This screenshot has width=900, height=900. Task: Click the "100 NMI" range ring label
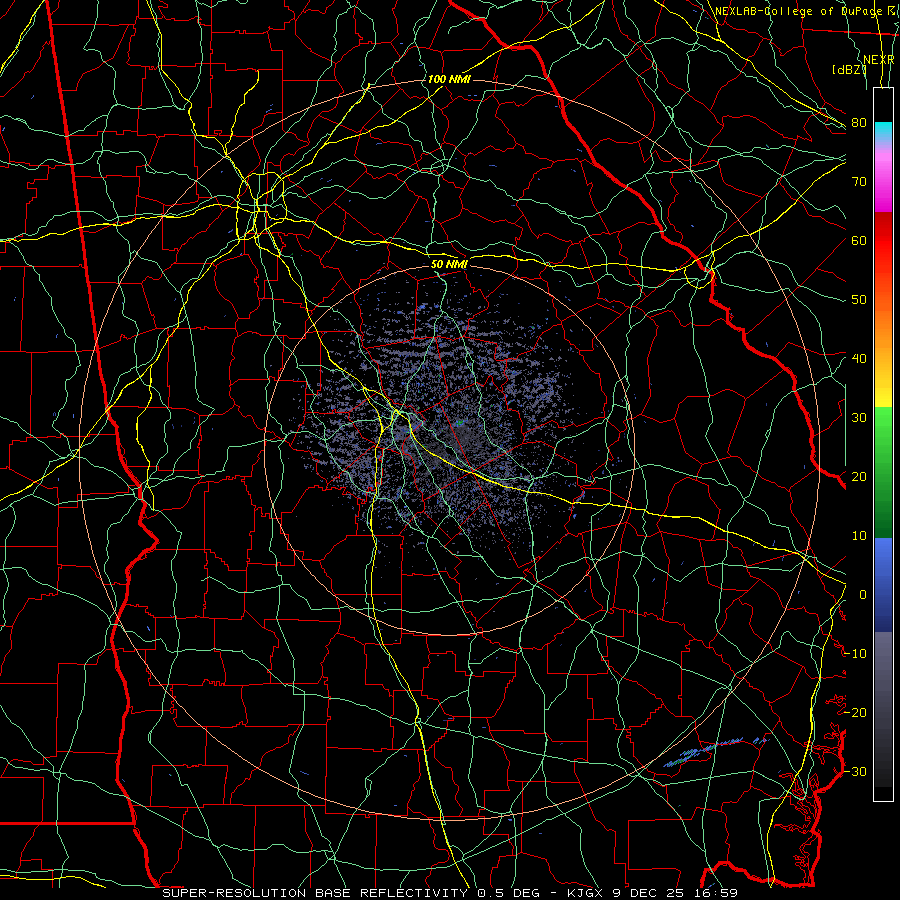[449, 79]
